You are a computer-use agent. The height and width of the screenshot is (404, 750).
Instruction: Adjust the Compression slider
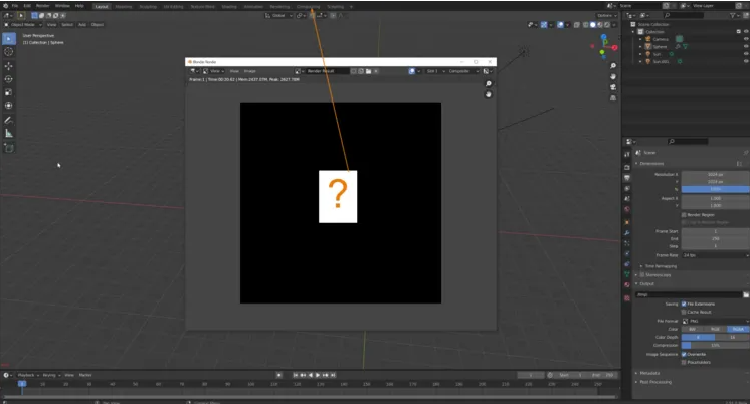(714, 345)
